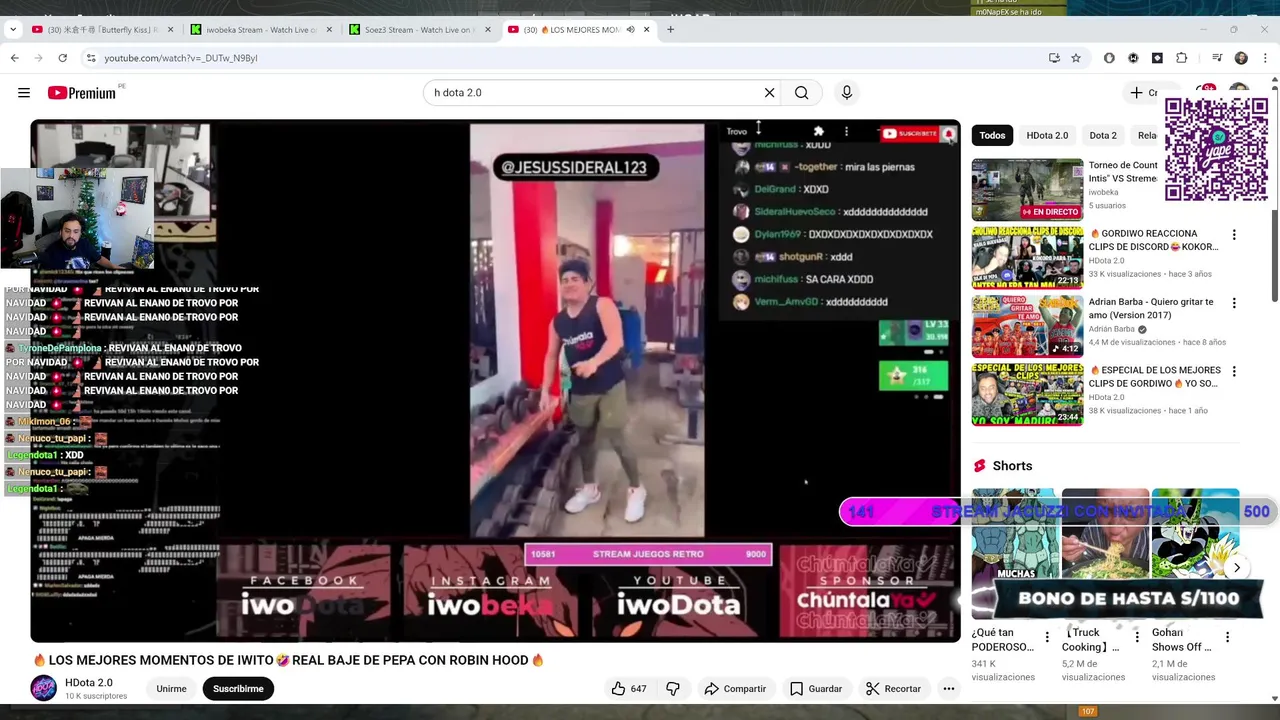The image size is (1280, 720).
Task: Open a new browser tab
Action: [670, 30]
